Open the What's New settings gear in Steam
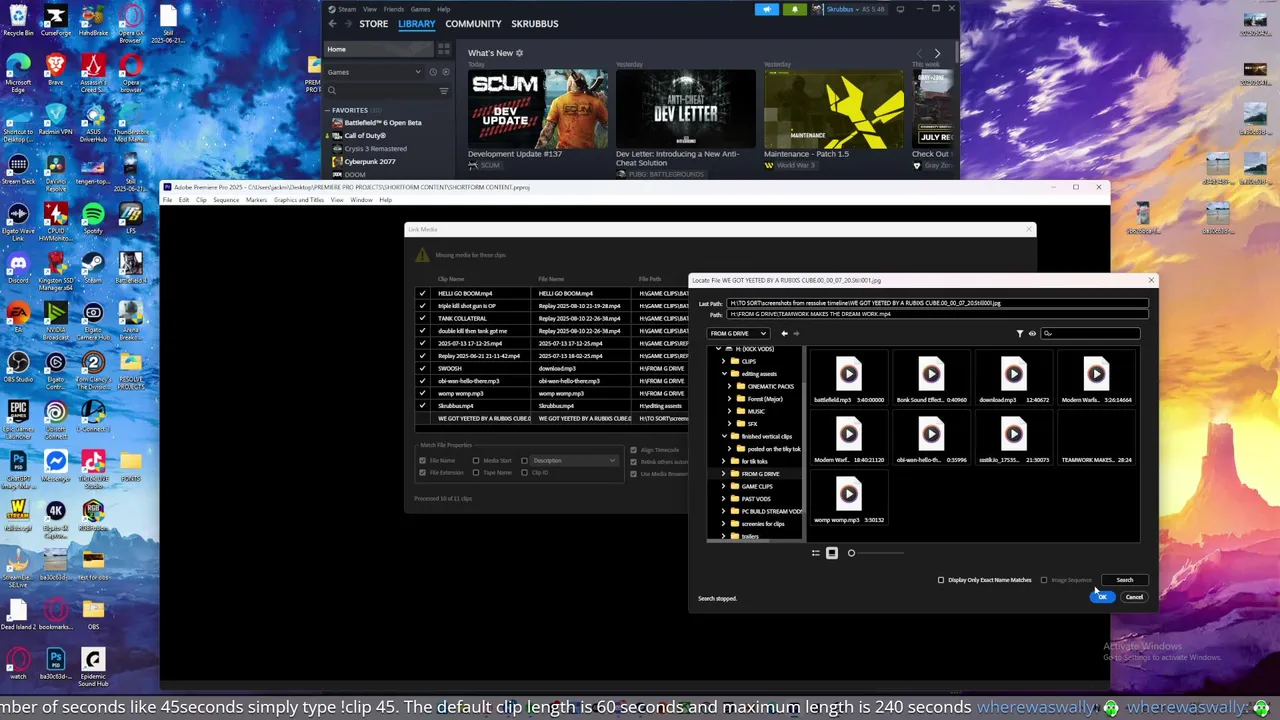This screenshot has height=720, width=1280. coord(519,53)
